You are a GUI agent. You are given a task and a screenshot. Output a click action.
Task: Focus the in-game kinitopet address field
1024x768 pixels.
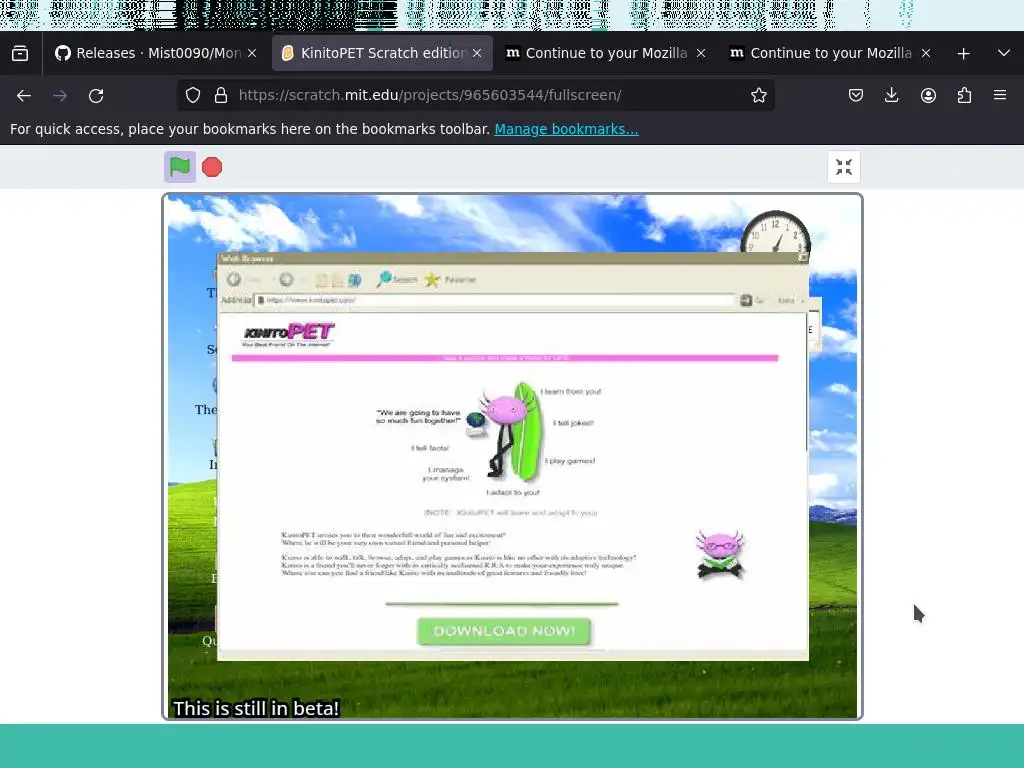coord(495,300)
